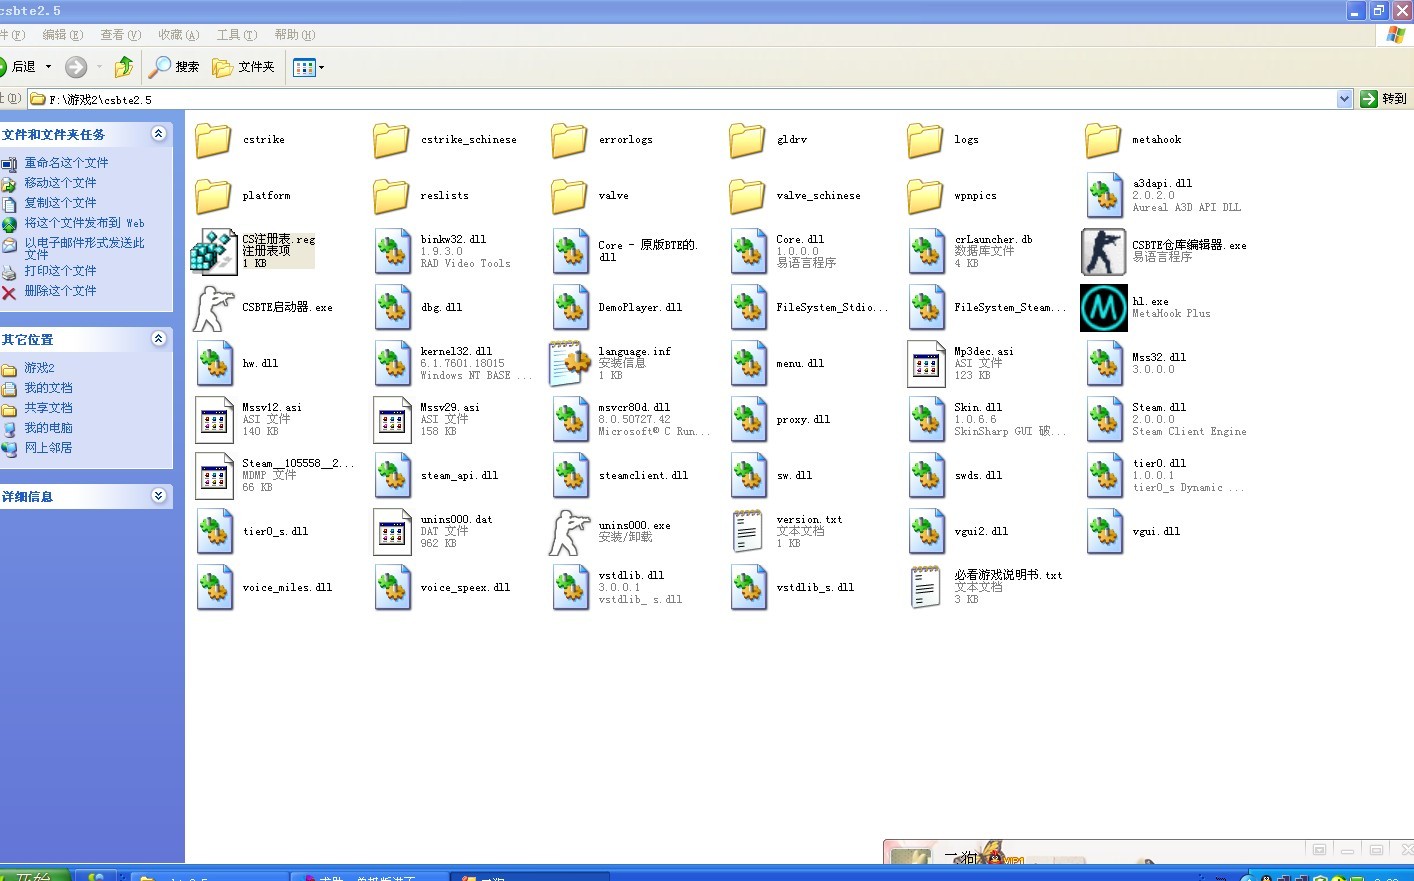This screenshot has width=1414, height=881.
Task: Click 以电子邮件形式发送此文件 link
Action: (85, 248)
